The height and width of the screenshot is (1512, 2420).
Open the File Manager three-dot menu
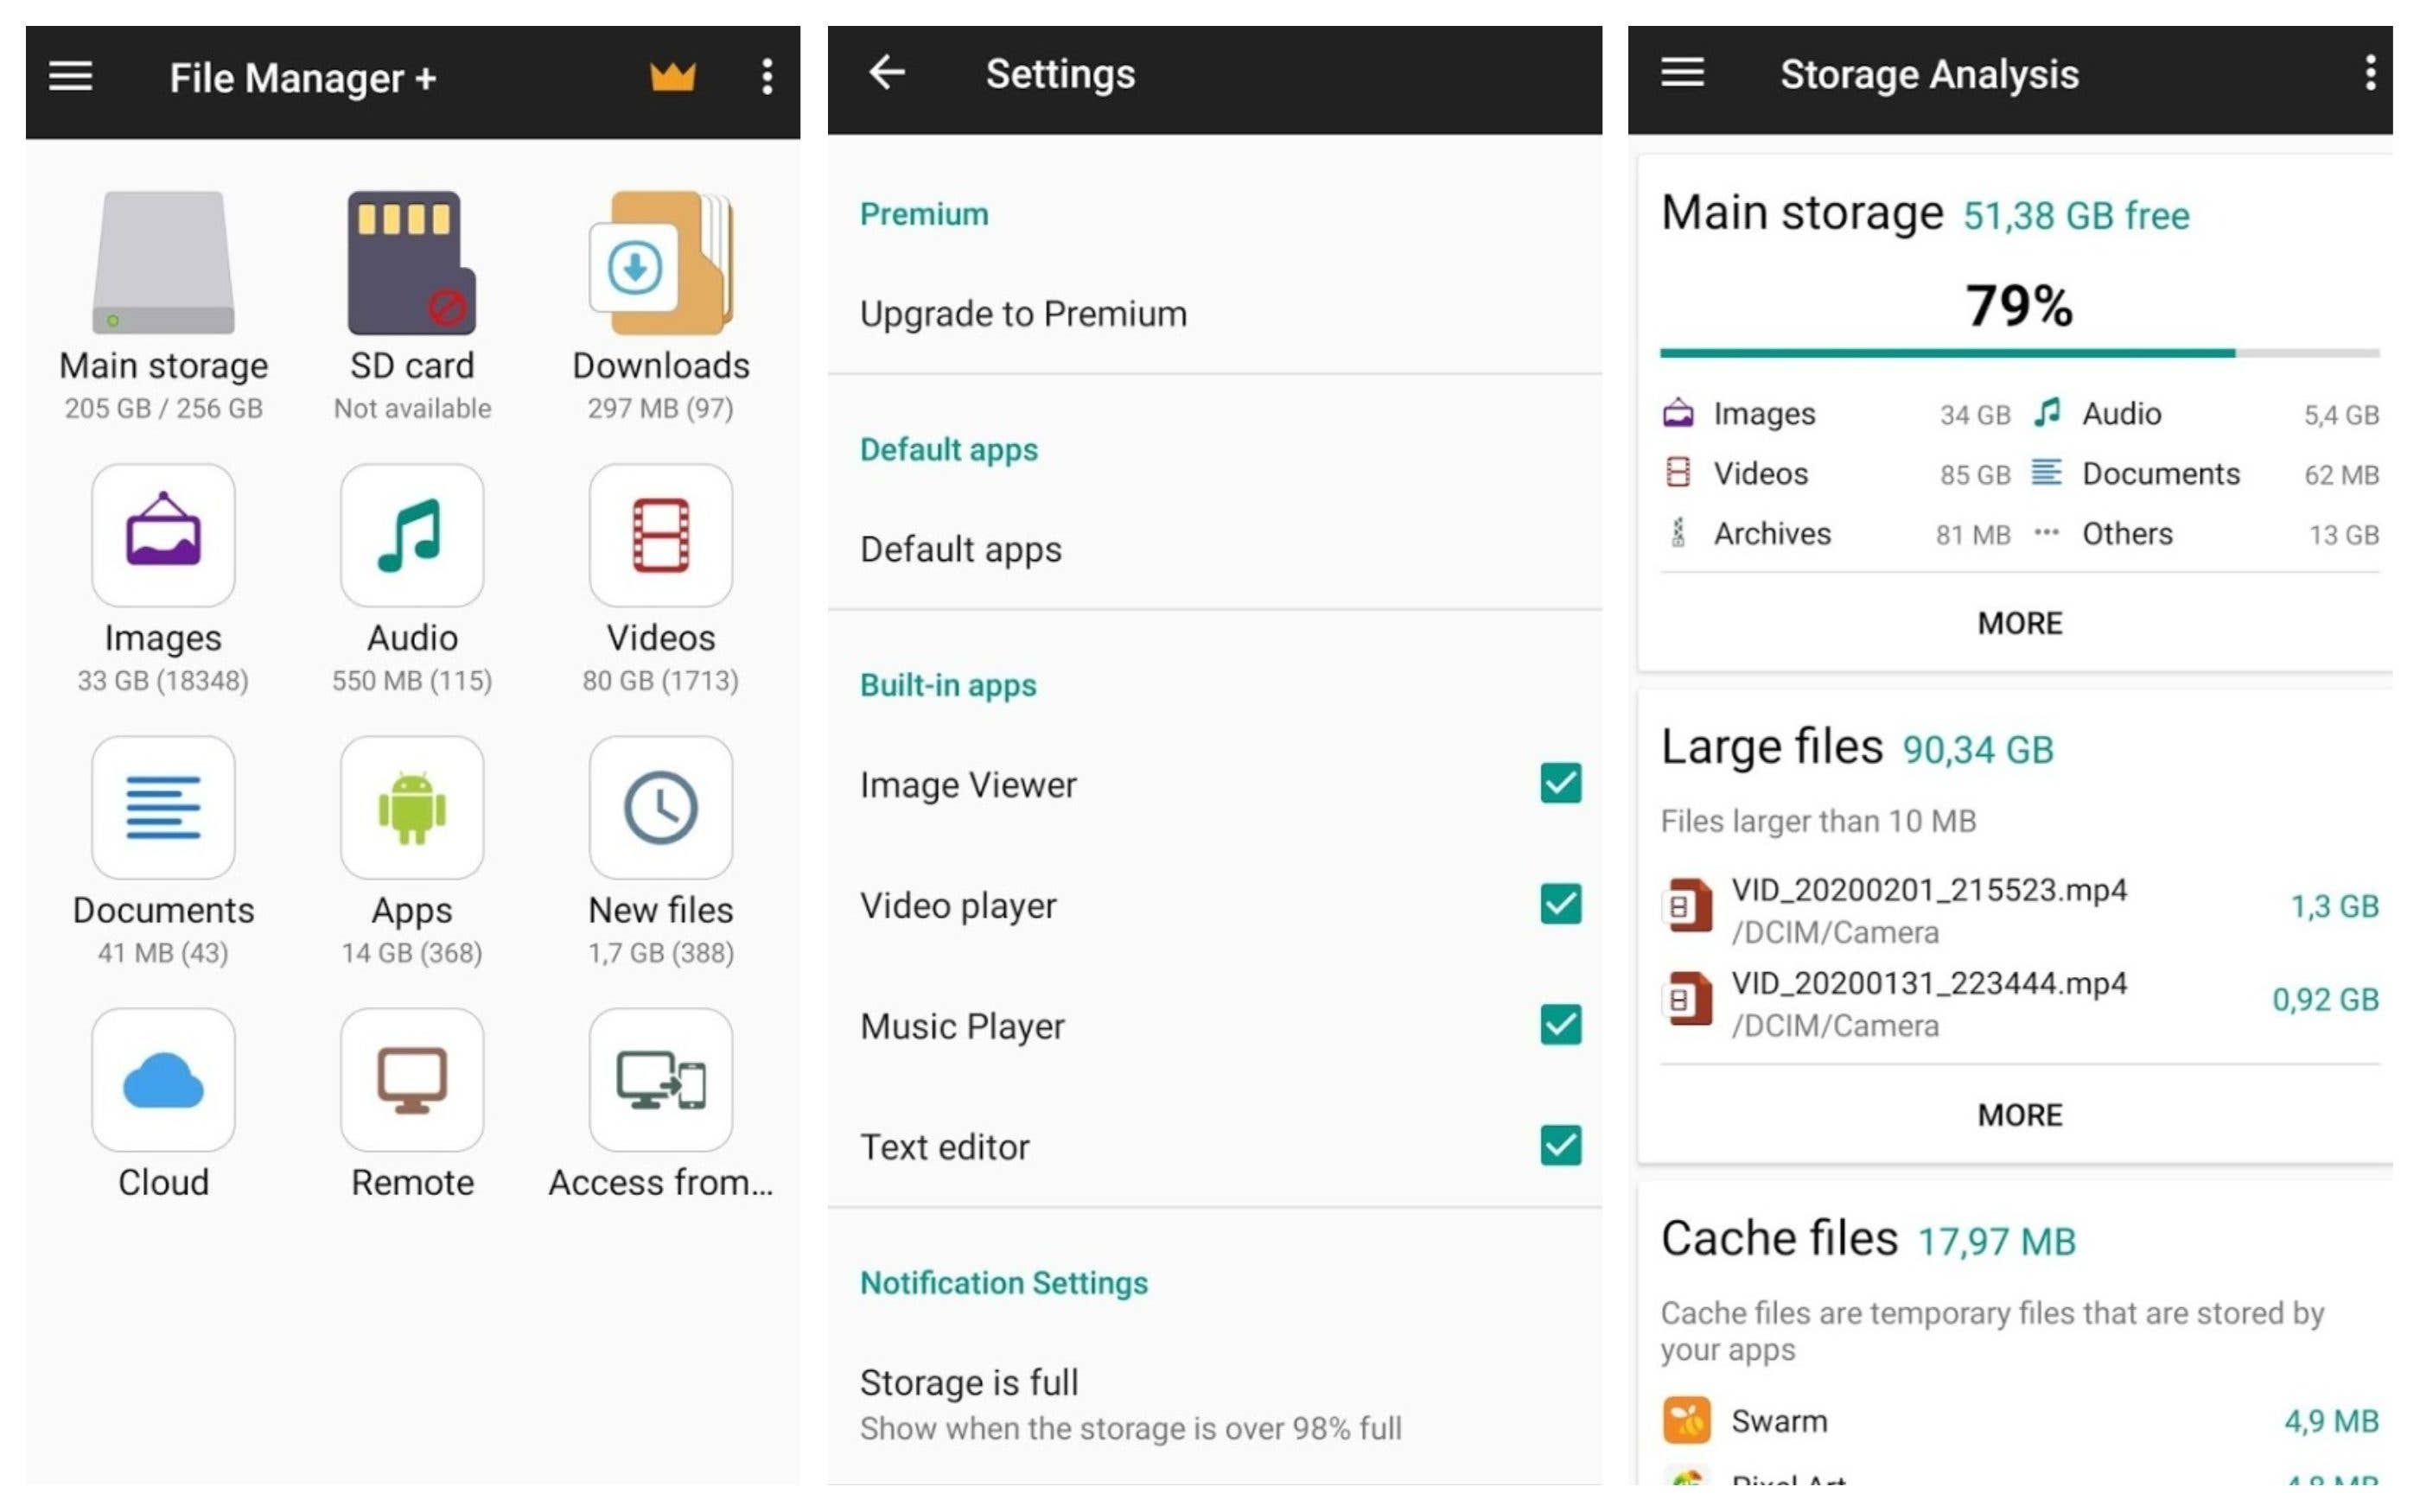[x=765, y=76]
